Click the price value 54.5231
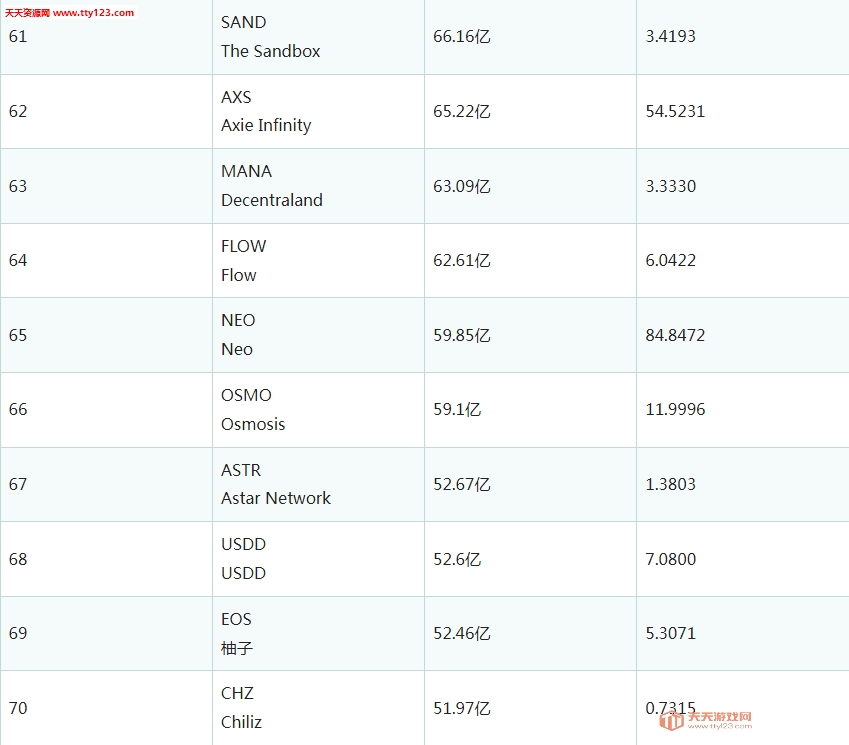 675,111
